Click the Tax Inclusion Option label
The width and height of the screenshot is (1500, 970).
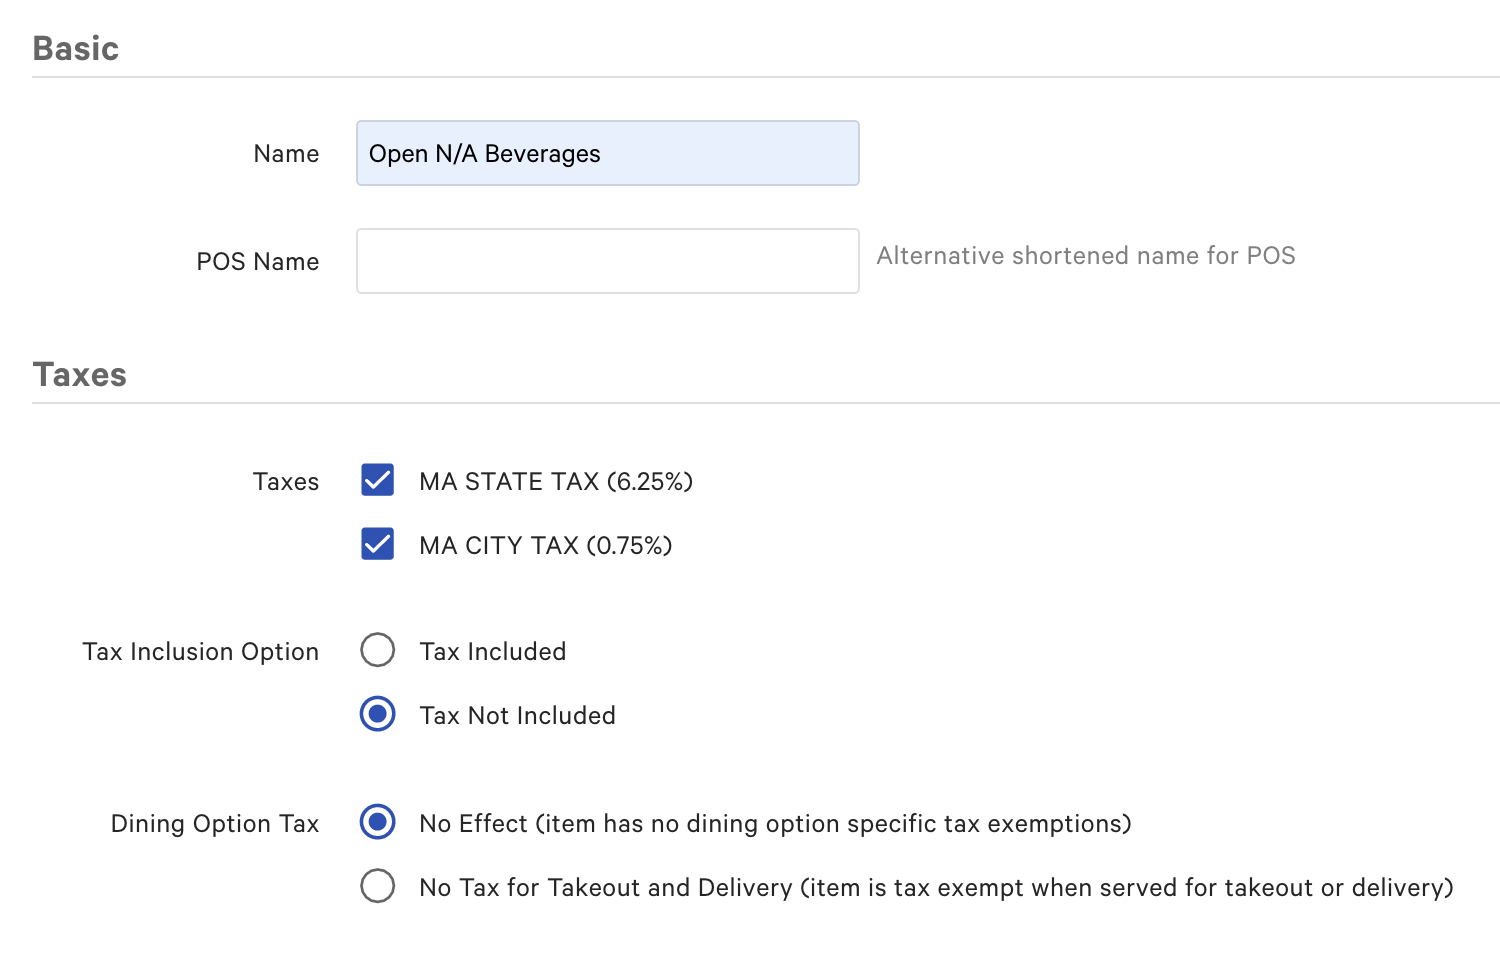200,651
